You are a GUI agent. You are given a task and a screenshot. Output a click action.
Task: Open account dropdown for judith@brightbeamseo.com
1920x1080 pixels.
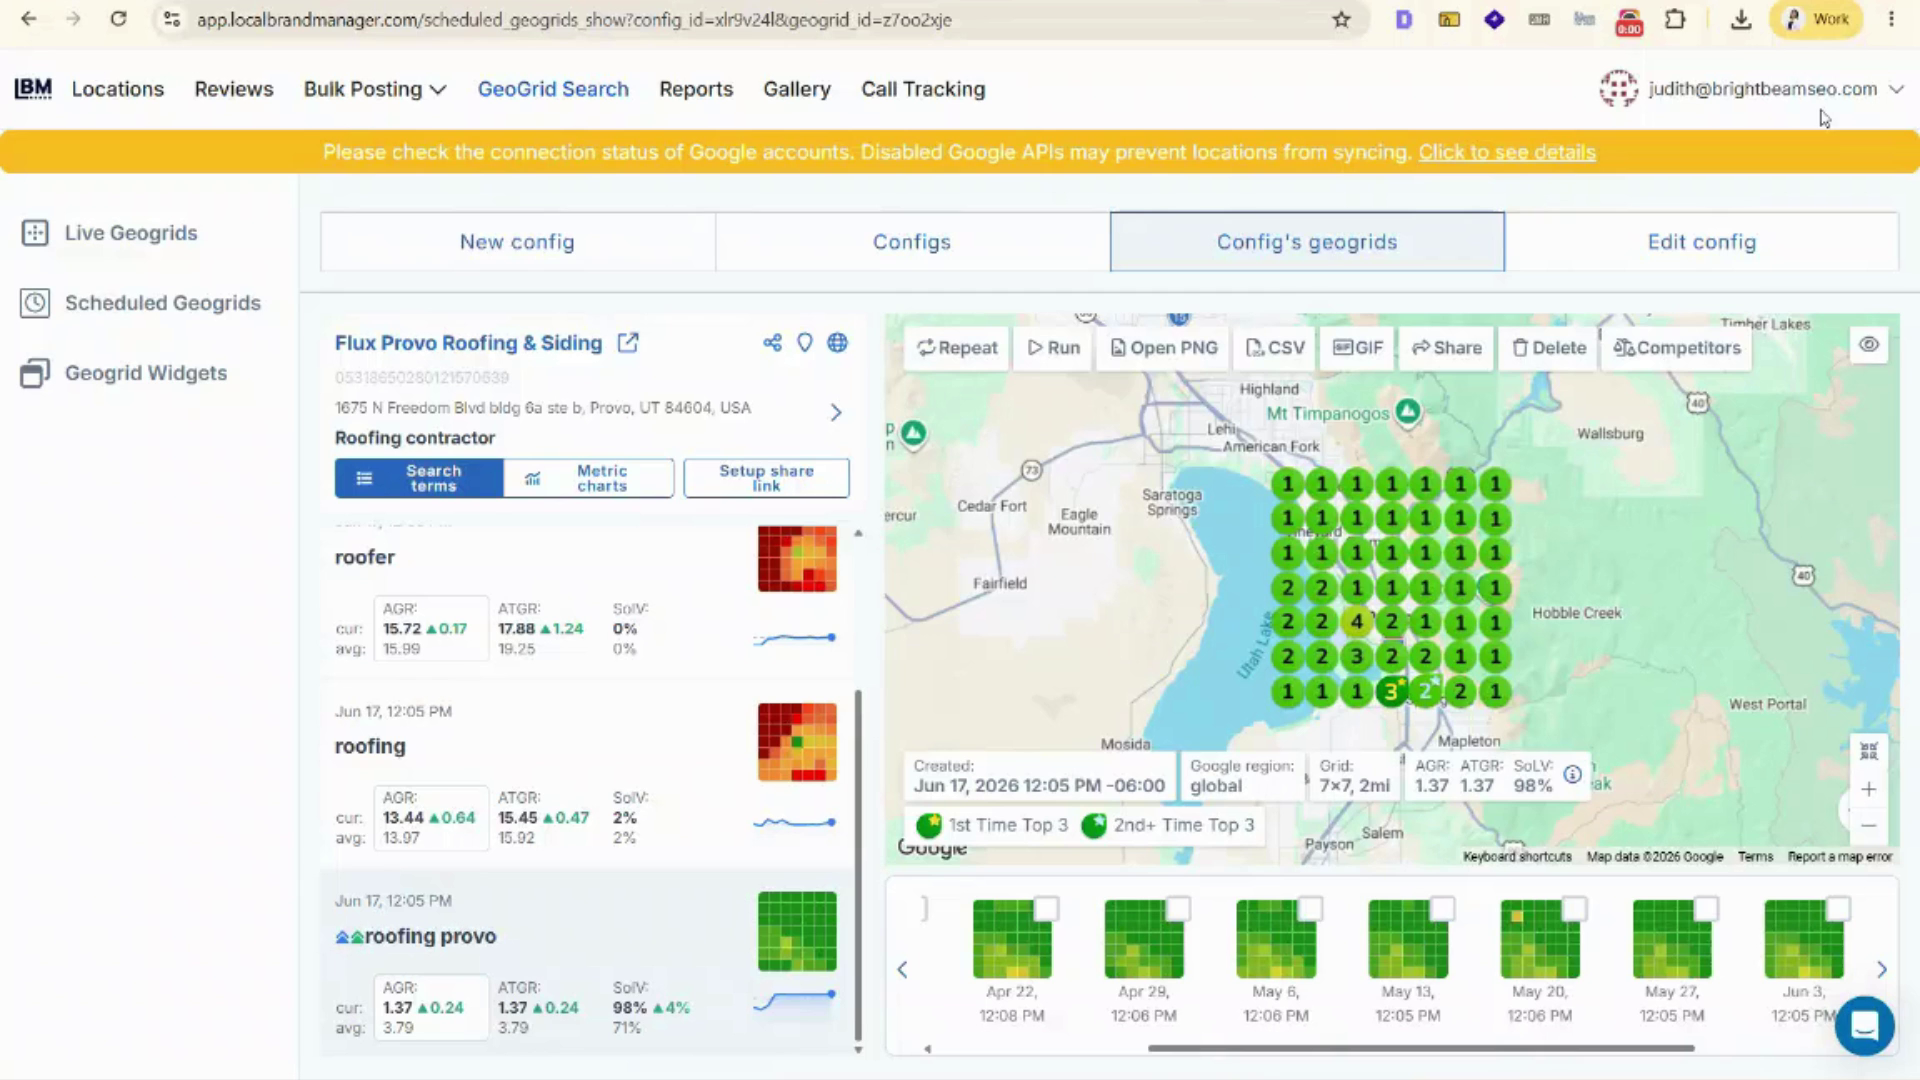pos(1751,89)
